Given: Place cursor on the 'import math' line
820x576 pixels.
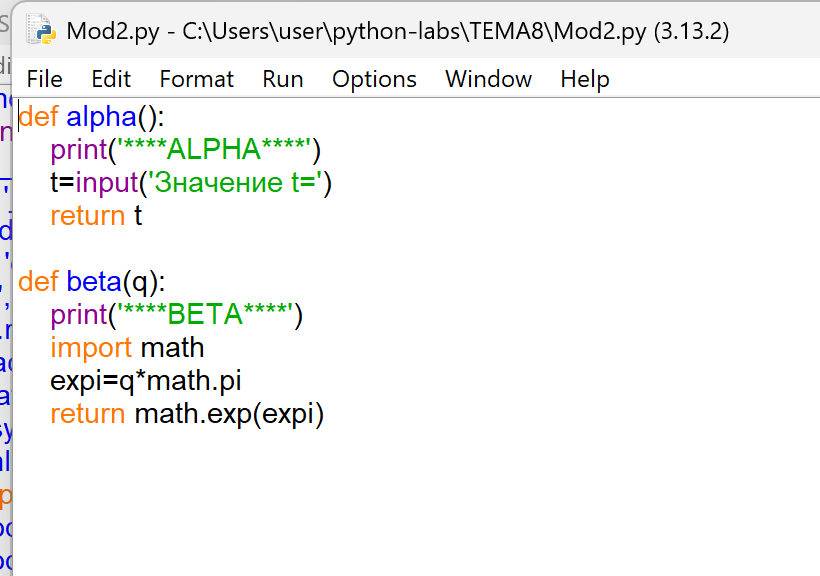Looking at the screenshot, I should [127, 348].
